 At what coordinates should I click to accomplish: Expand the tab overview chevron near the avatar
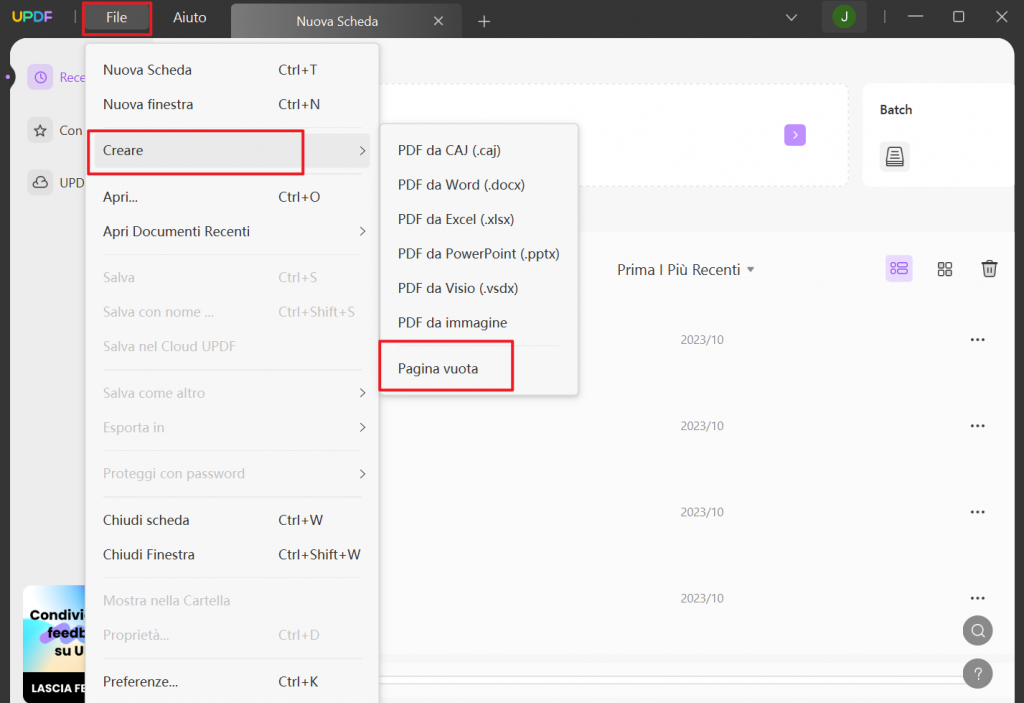coord(791,17)
